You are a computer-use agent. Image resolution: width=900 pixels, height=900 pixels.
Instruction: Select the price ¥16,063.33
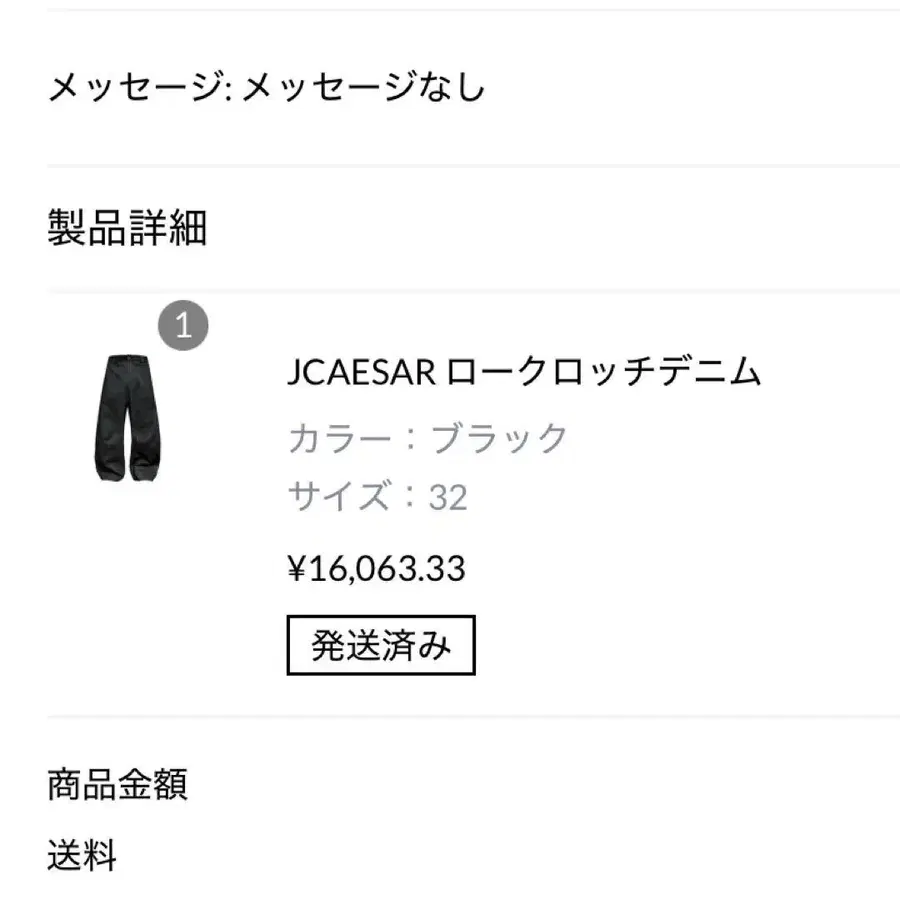(x=376, y=569)
